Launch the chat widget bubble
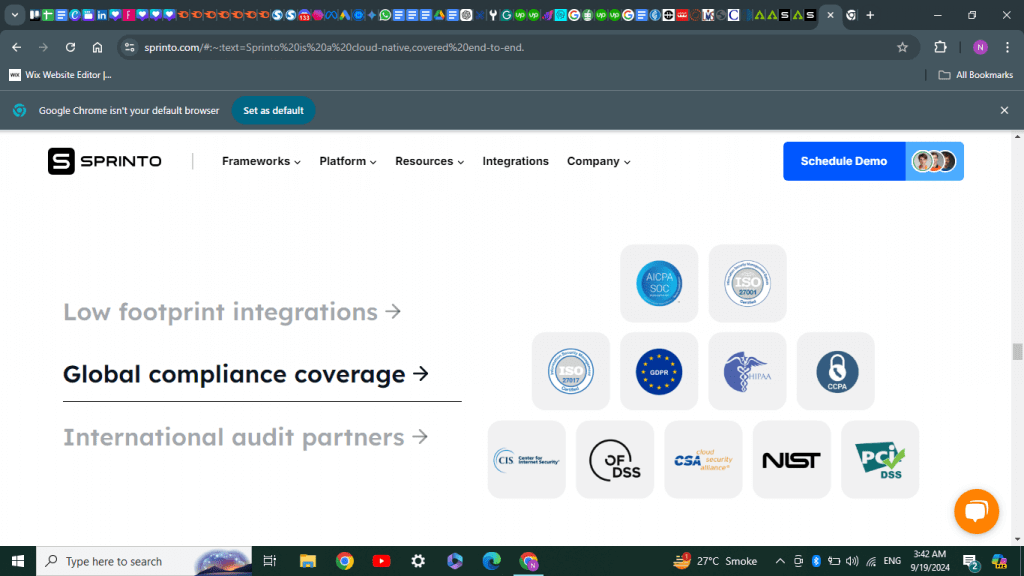The height and width of the screenshot is (576, 1024). [976, 511]
